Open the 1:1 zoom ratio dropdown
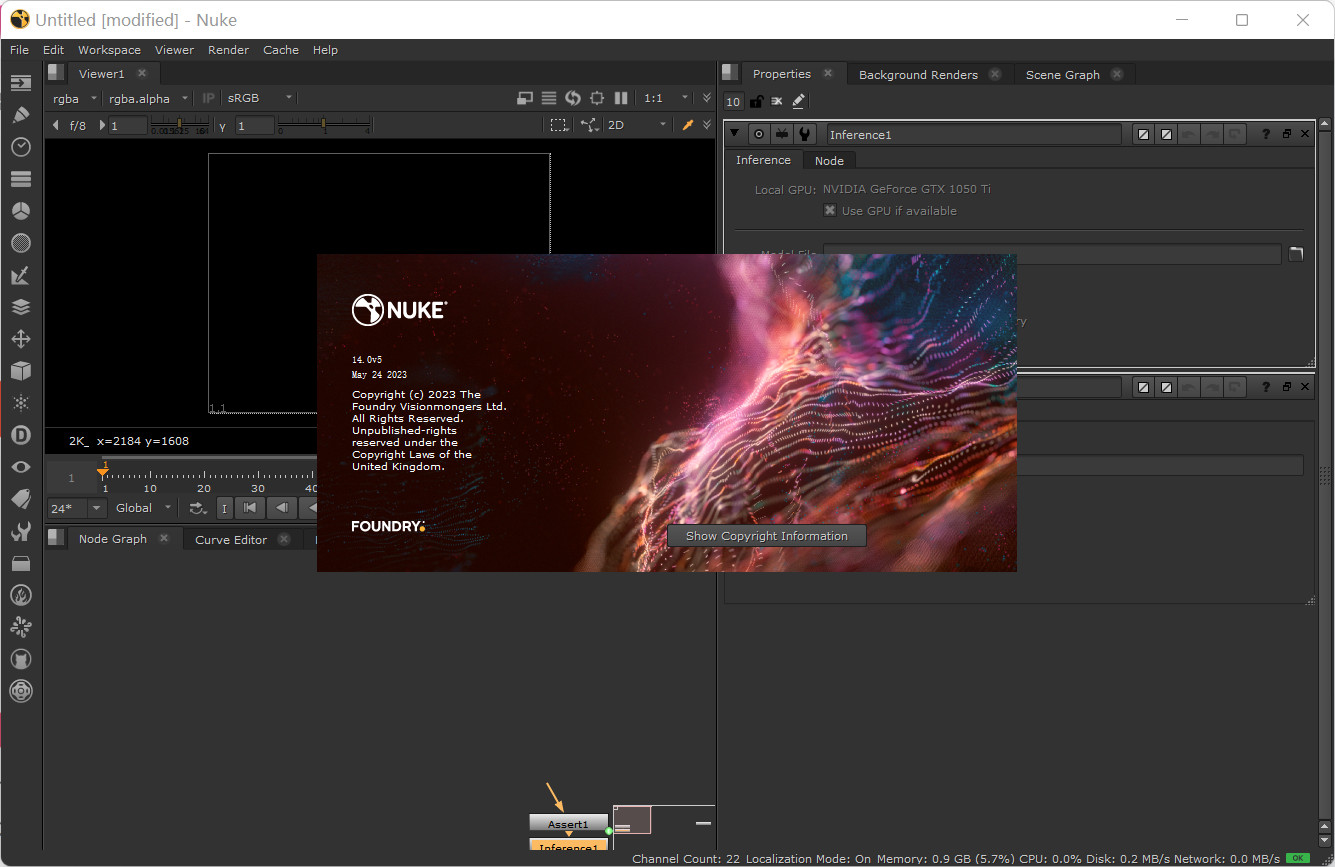The width and height of the screenshot is (1335, 867). [x=666, y=98]
